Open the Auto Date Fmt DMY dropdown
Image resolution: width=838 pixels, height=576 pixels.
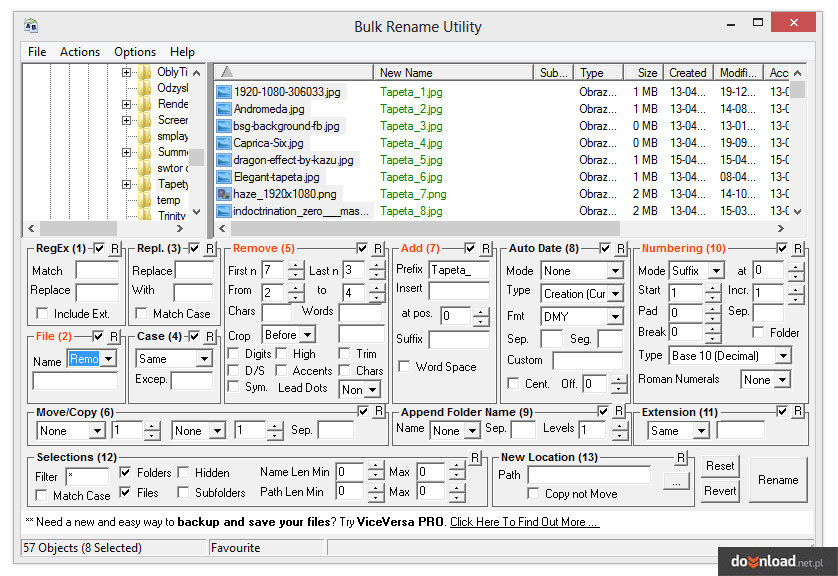616,316
